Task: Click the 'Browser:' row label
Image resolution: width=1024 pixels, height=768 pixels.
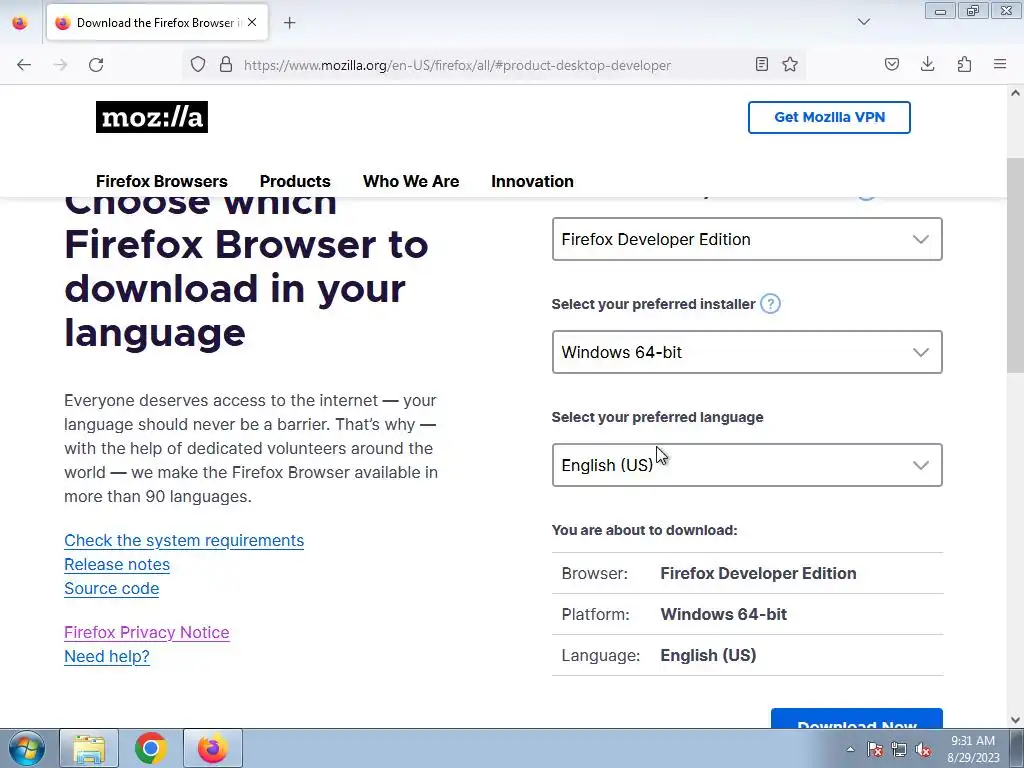Action: 595,573
